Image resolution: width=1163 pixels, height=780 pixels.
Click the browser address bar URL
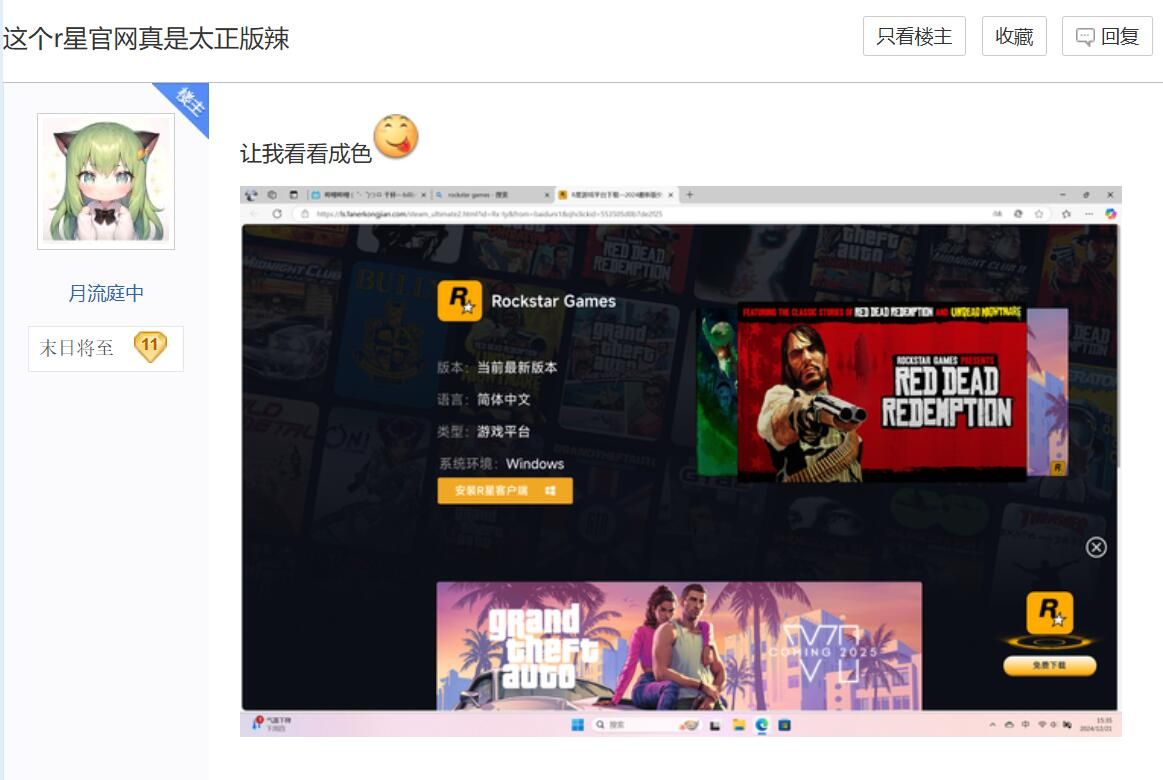tap(490, 214)
